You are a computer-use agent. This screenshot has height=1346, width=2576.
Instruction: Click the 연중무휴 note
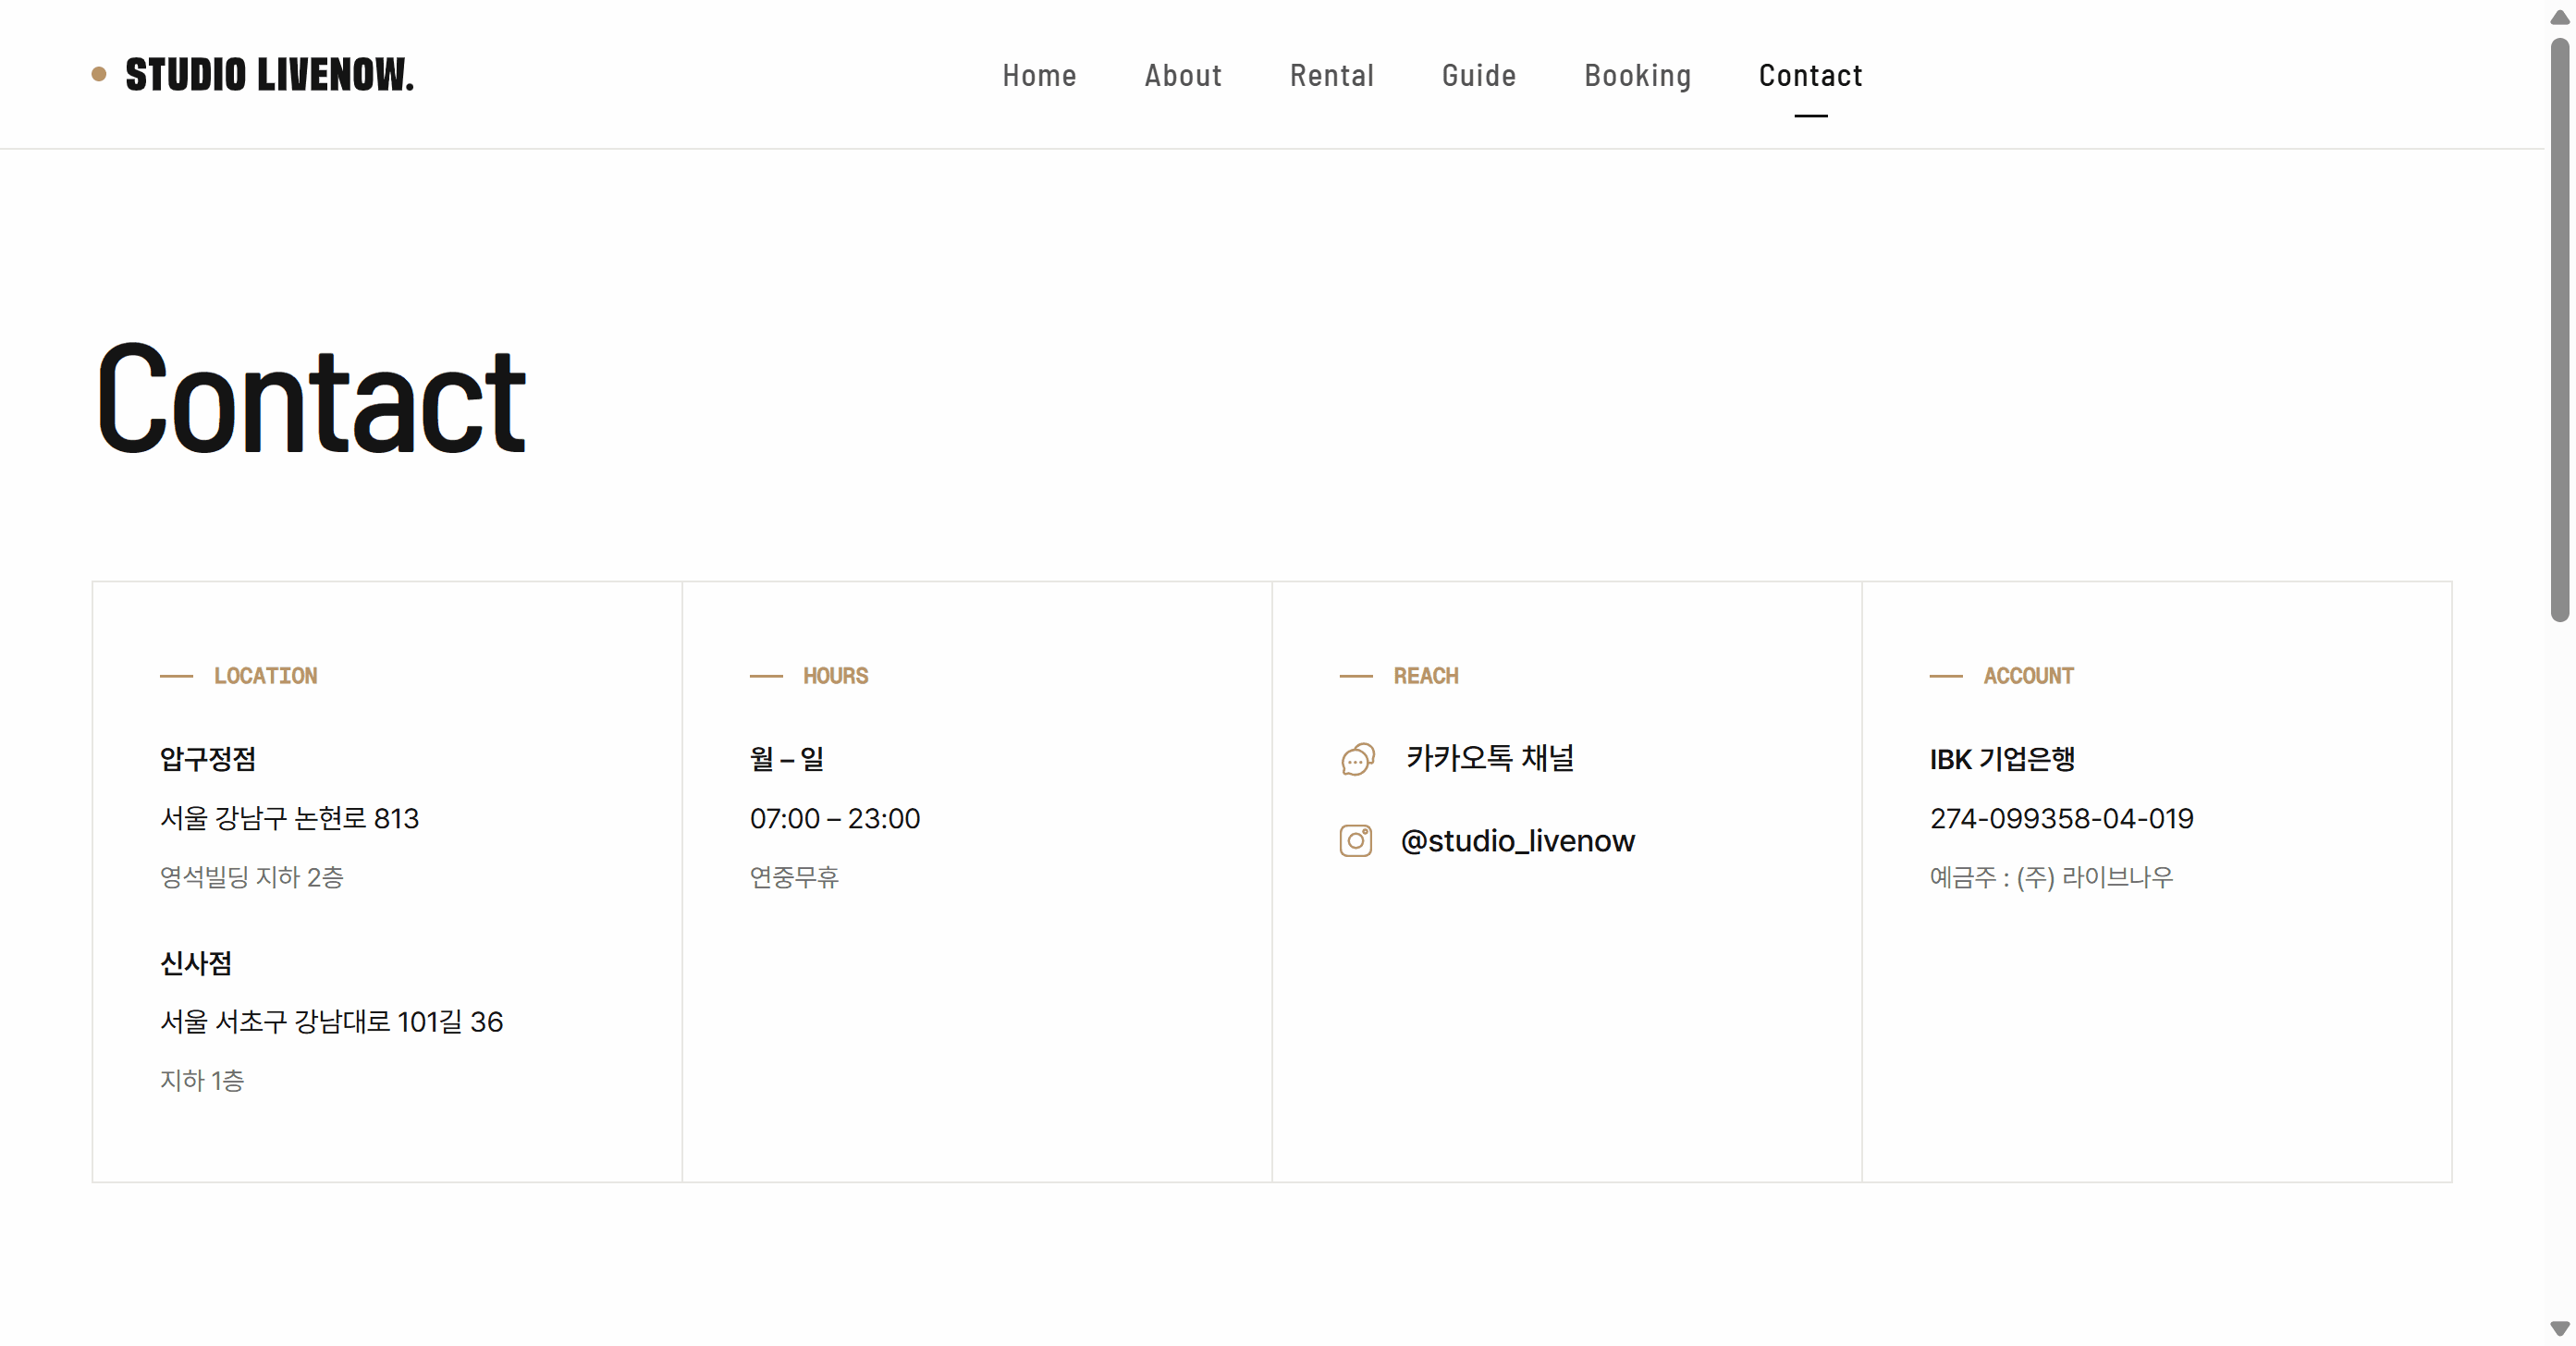[794, 877]
